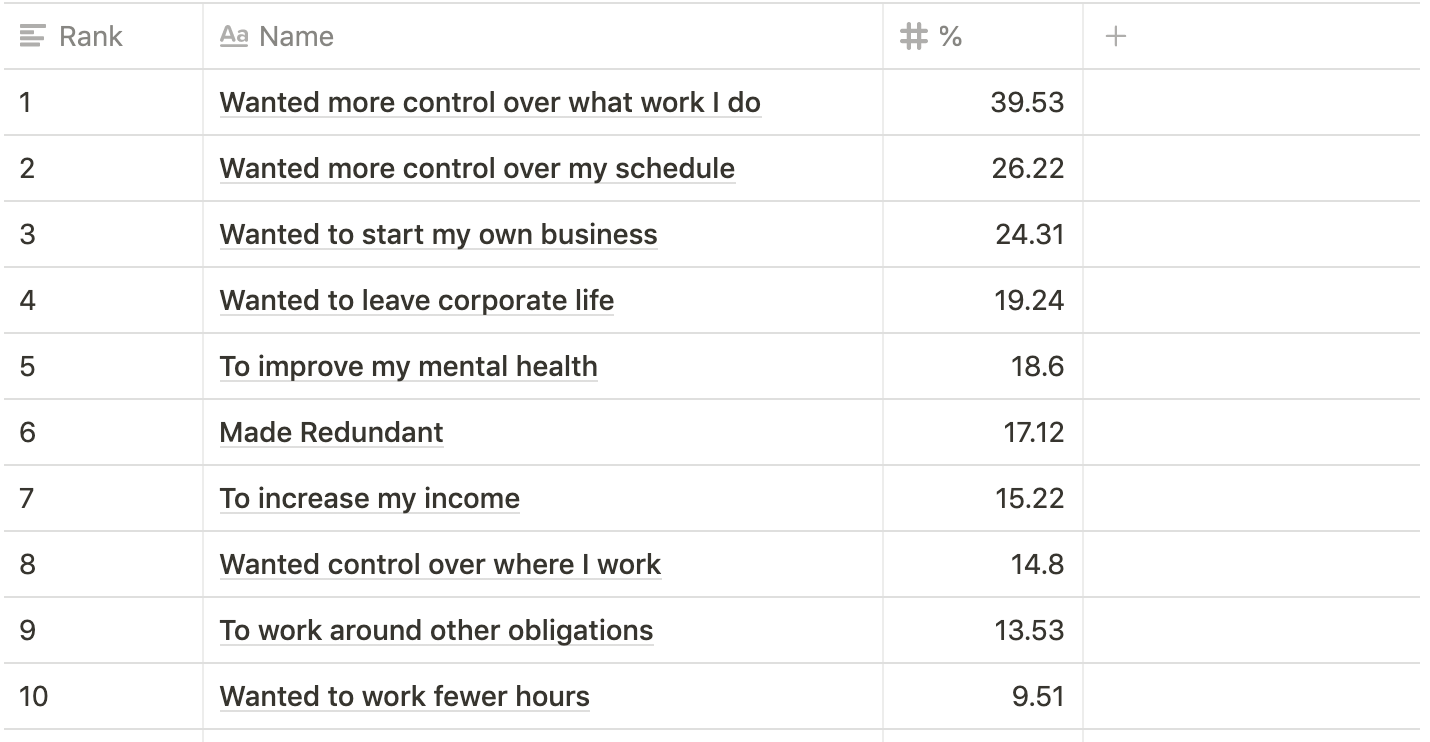Select the Rank cell containing 10

tap(103, 696)
